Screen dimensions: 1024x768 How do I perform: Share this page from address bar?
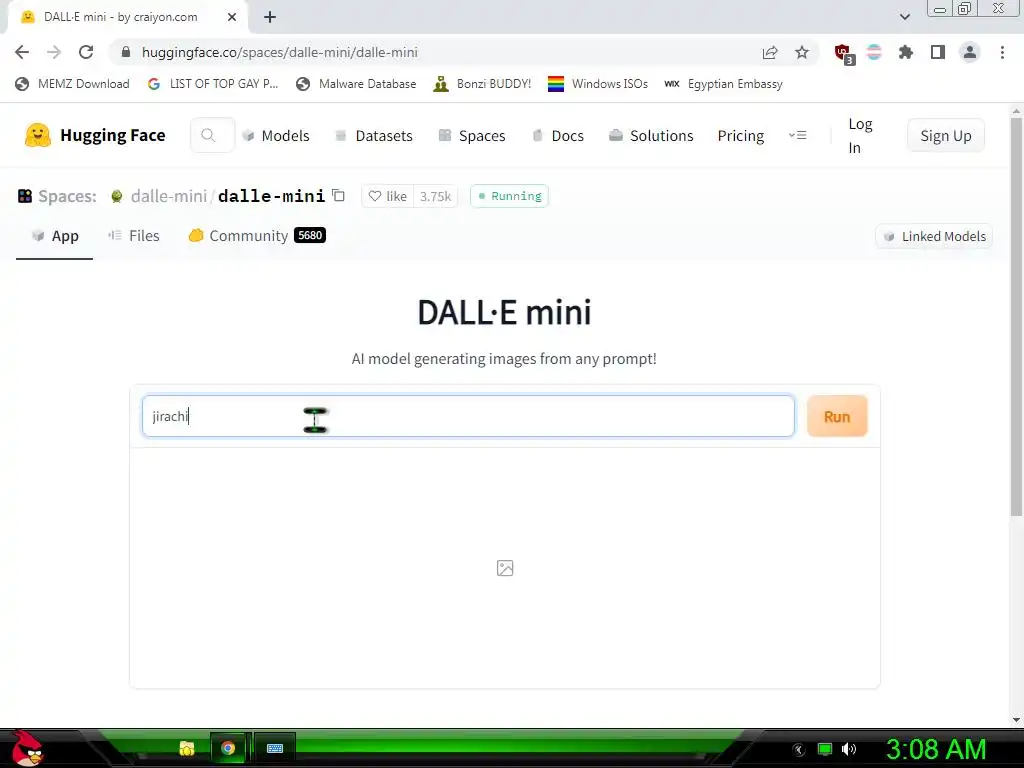[770, 52]
